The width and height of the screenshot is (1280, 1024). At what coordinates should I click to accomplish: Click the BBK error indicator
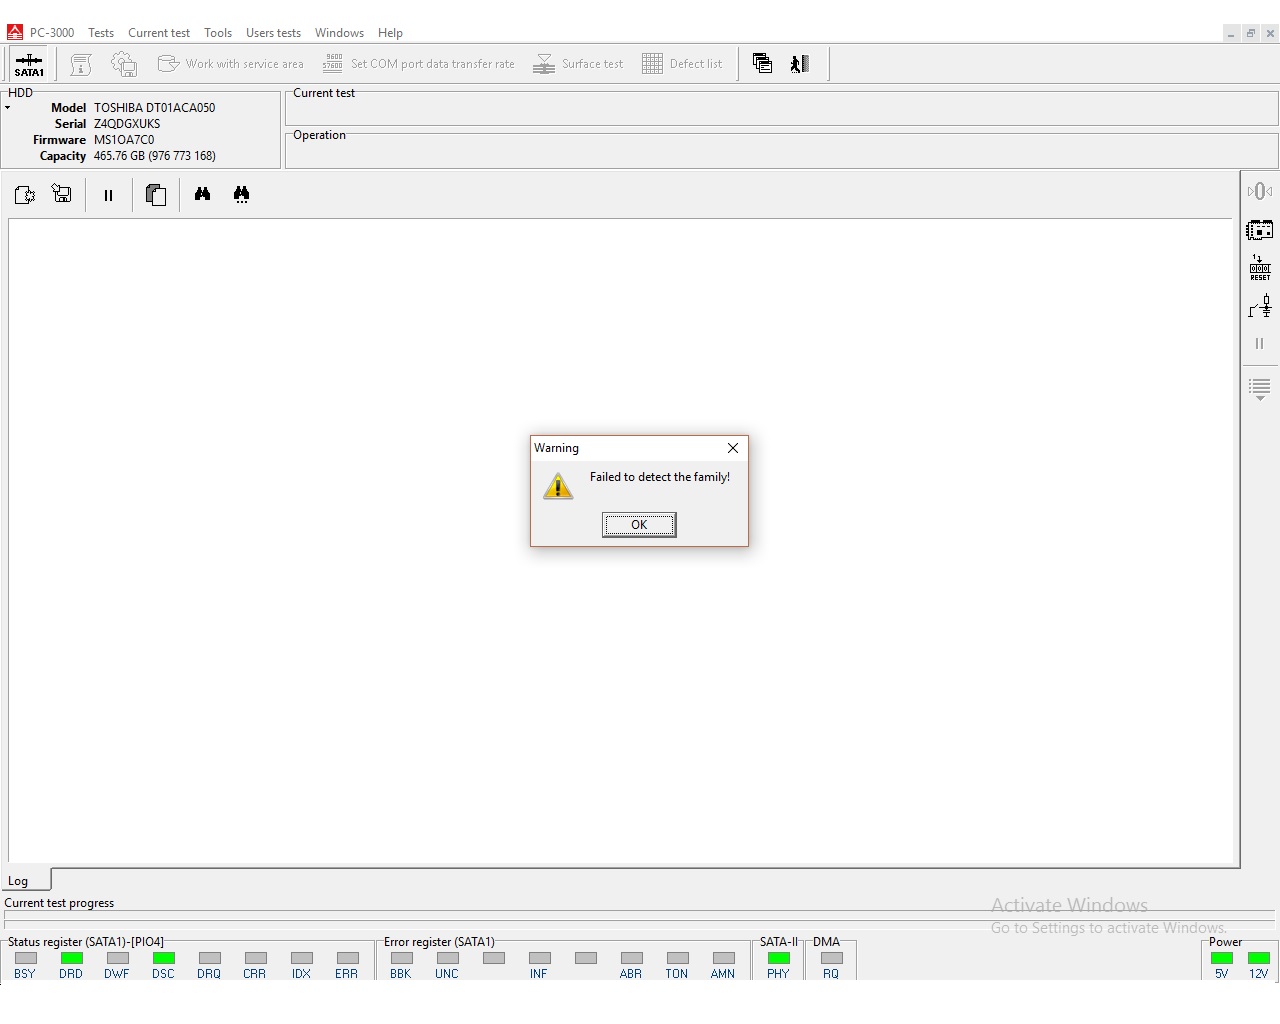pyautogui.click(x=401, y=965)
